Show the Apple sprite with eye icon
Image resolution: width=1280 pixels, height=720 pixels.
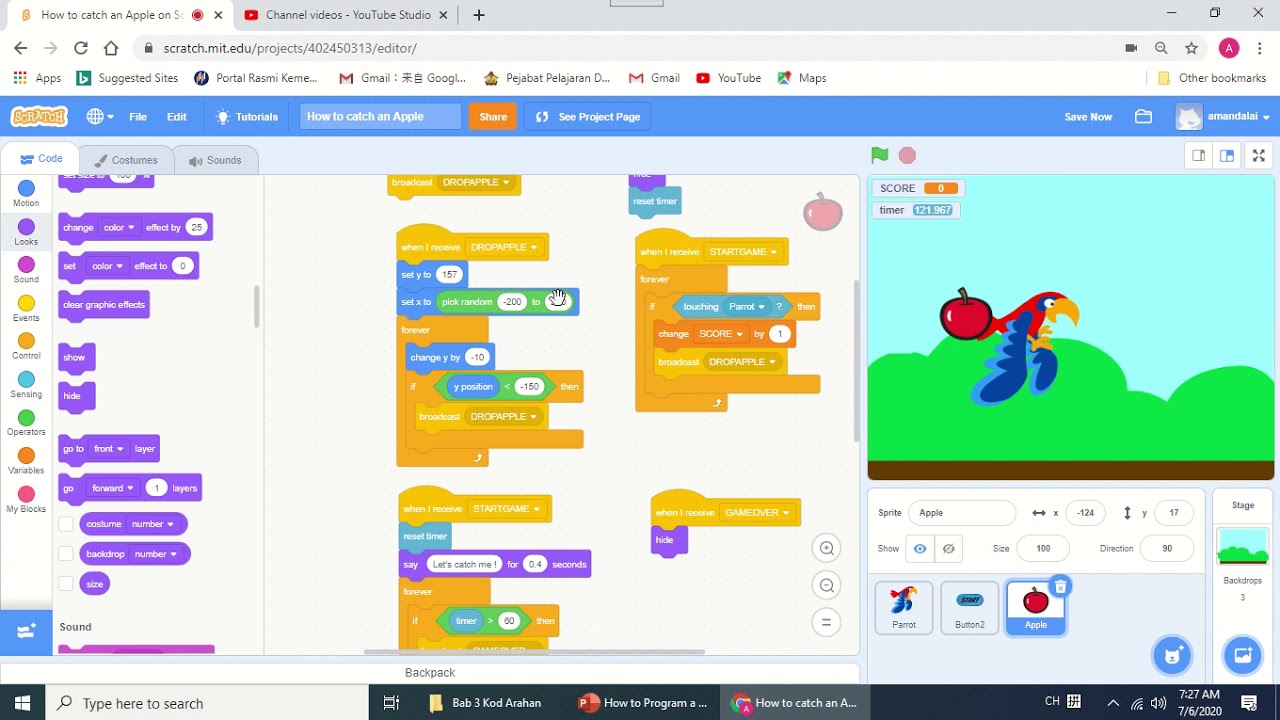tap(920, 548)
